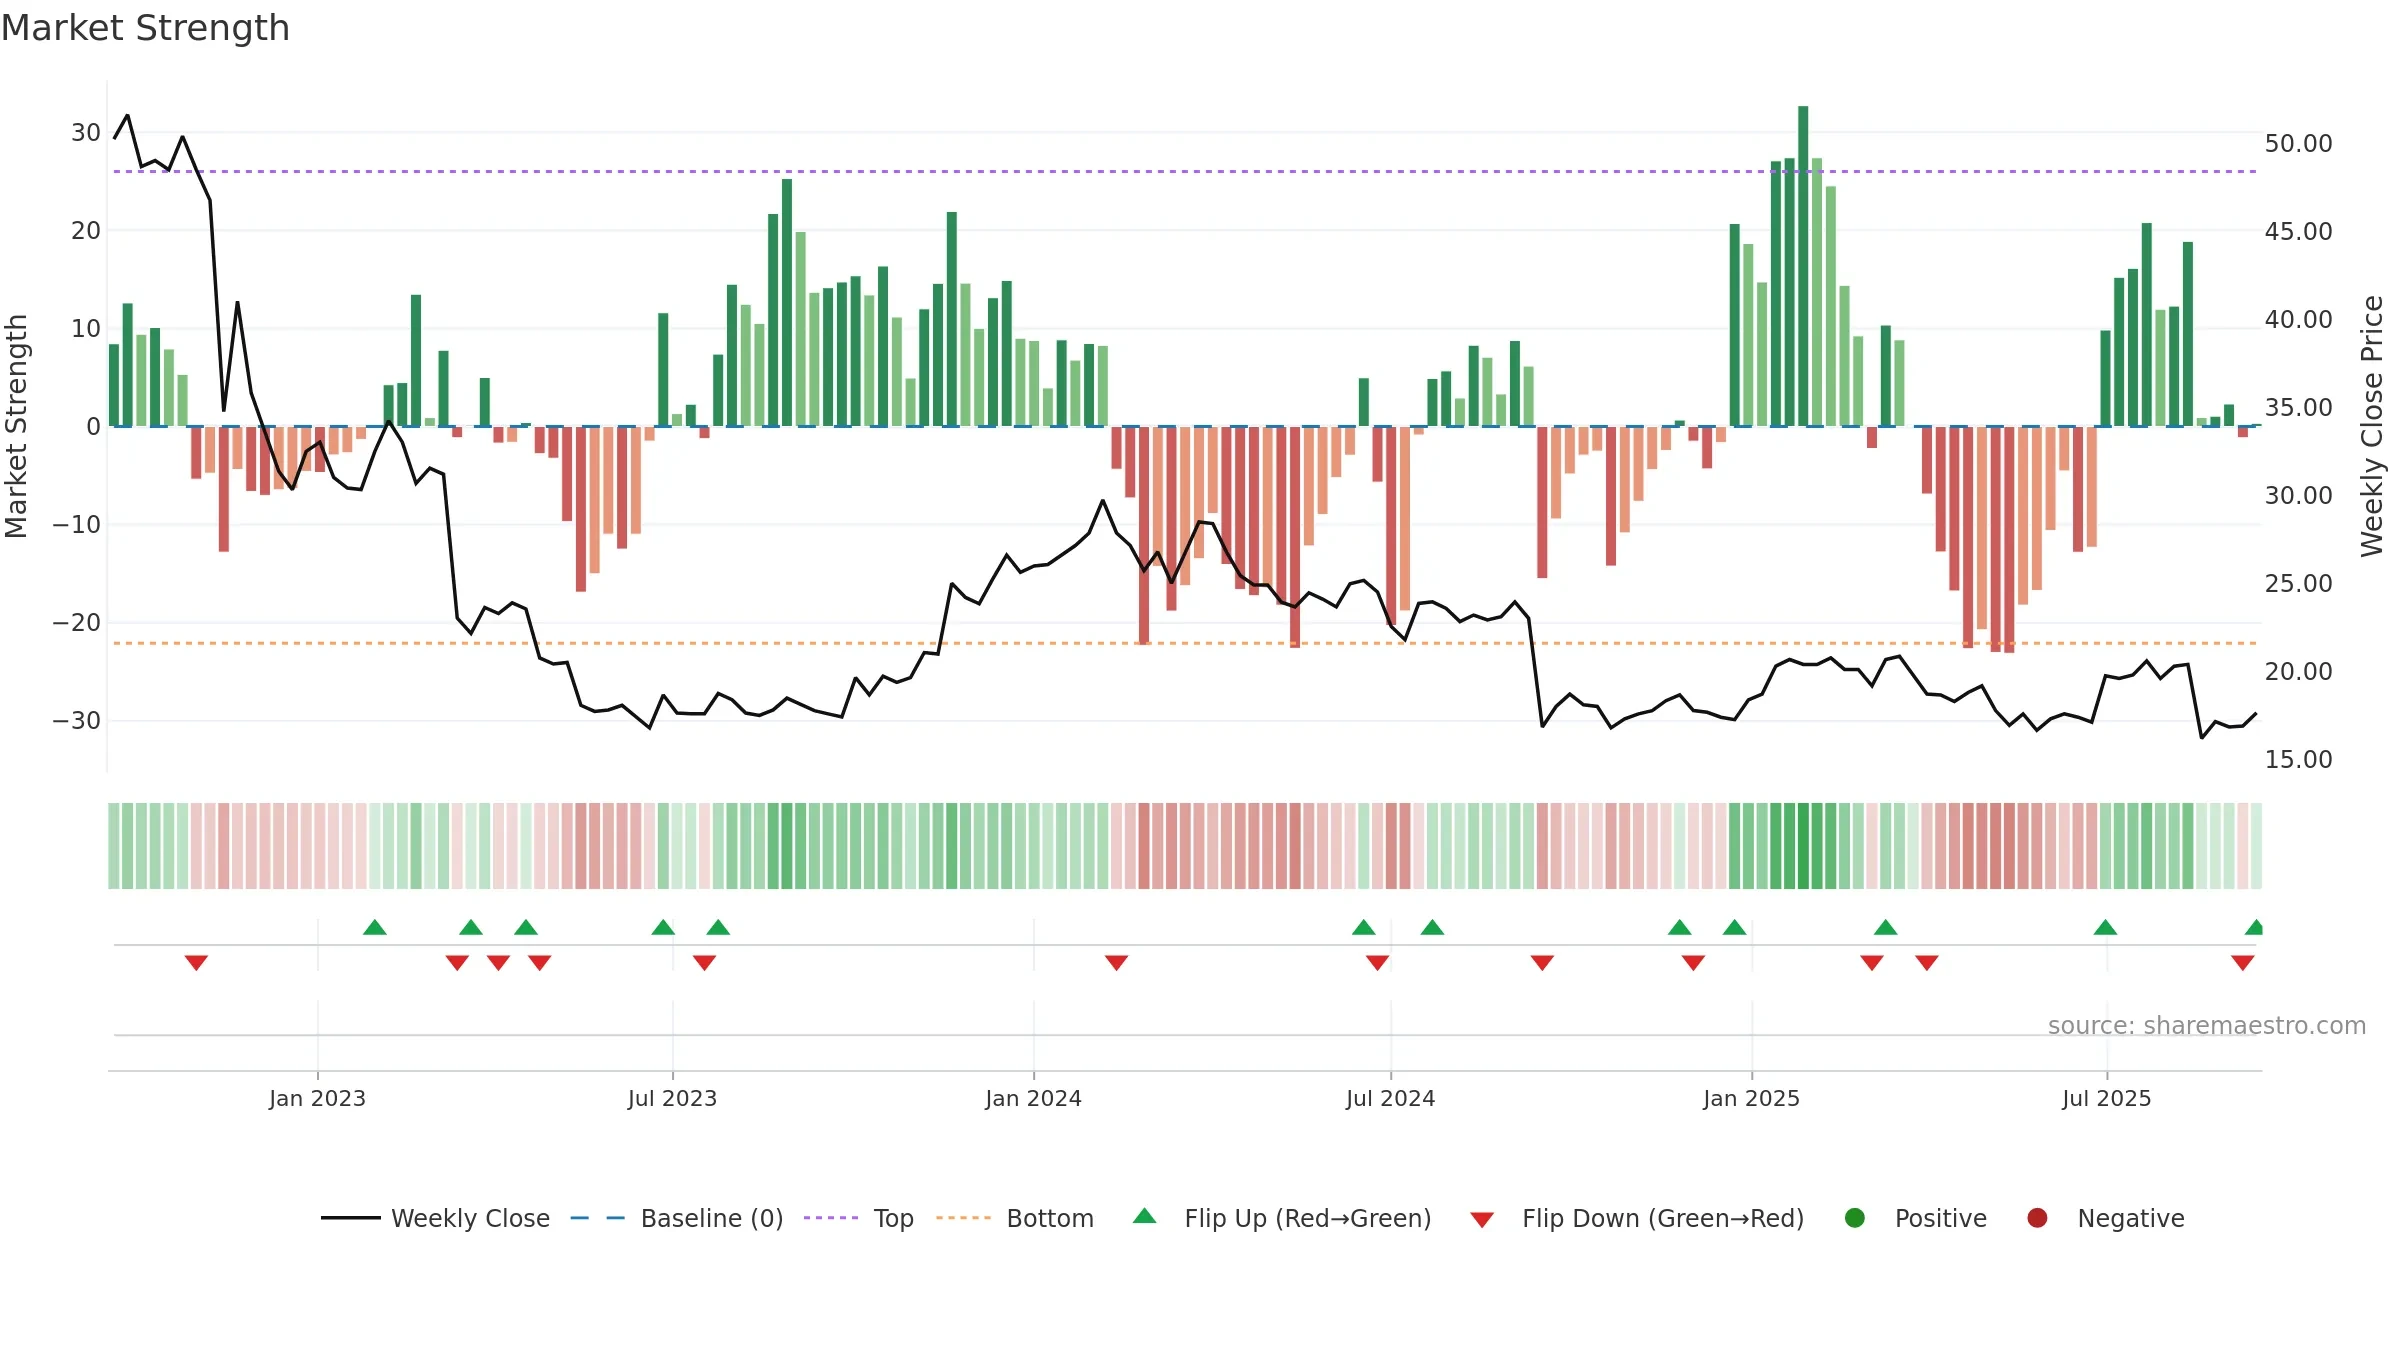Toggle the Weekly Close legend entry

[x=435, y=1218]
